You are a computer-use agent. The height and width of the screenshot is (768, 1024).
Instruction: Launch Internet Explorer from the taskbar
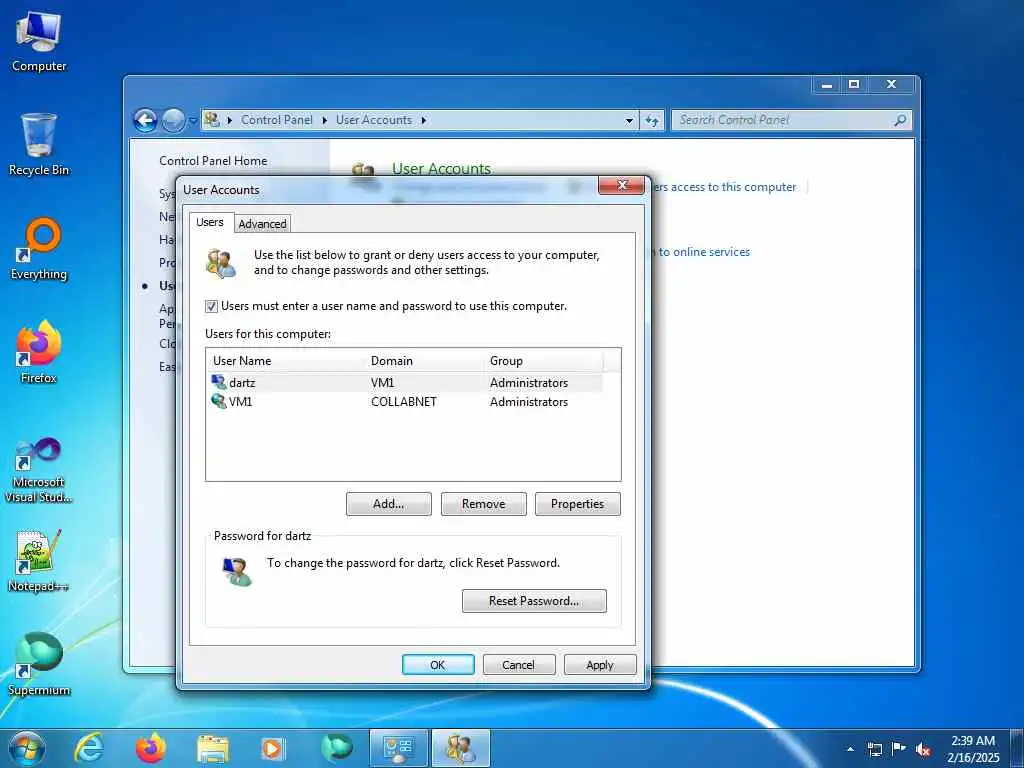pos(88,748)
